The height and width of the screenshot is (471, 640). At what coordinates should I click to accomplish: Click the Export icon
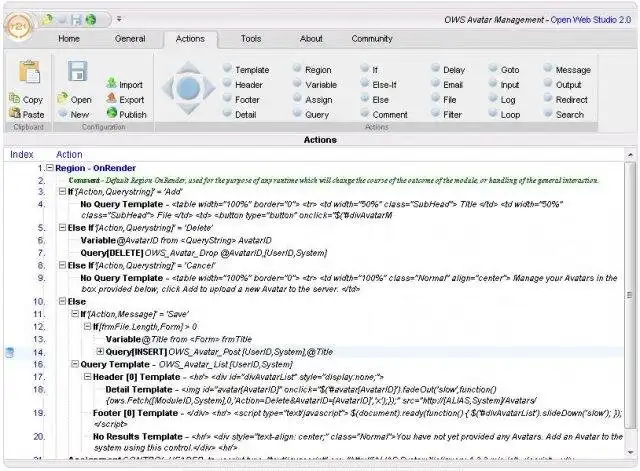111,98
